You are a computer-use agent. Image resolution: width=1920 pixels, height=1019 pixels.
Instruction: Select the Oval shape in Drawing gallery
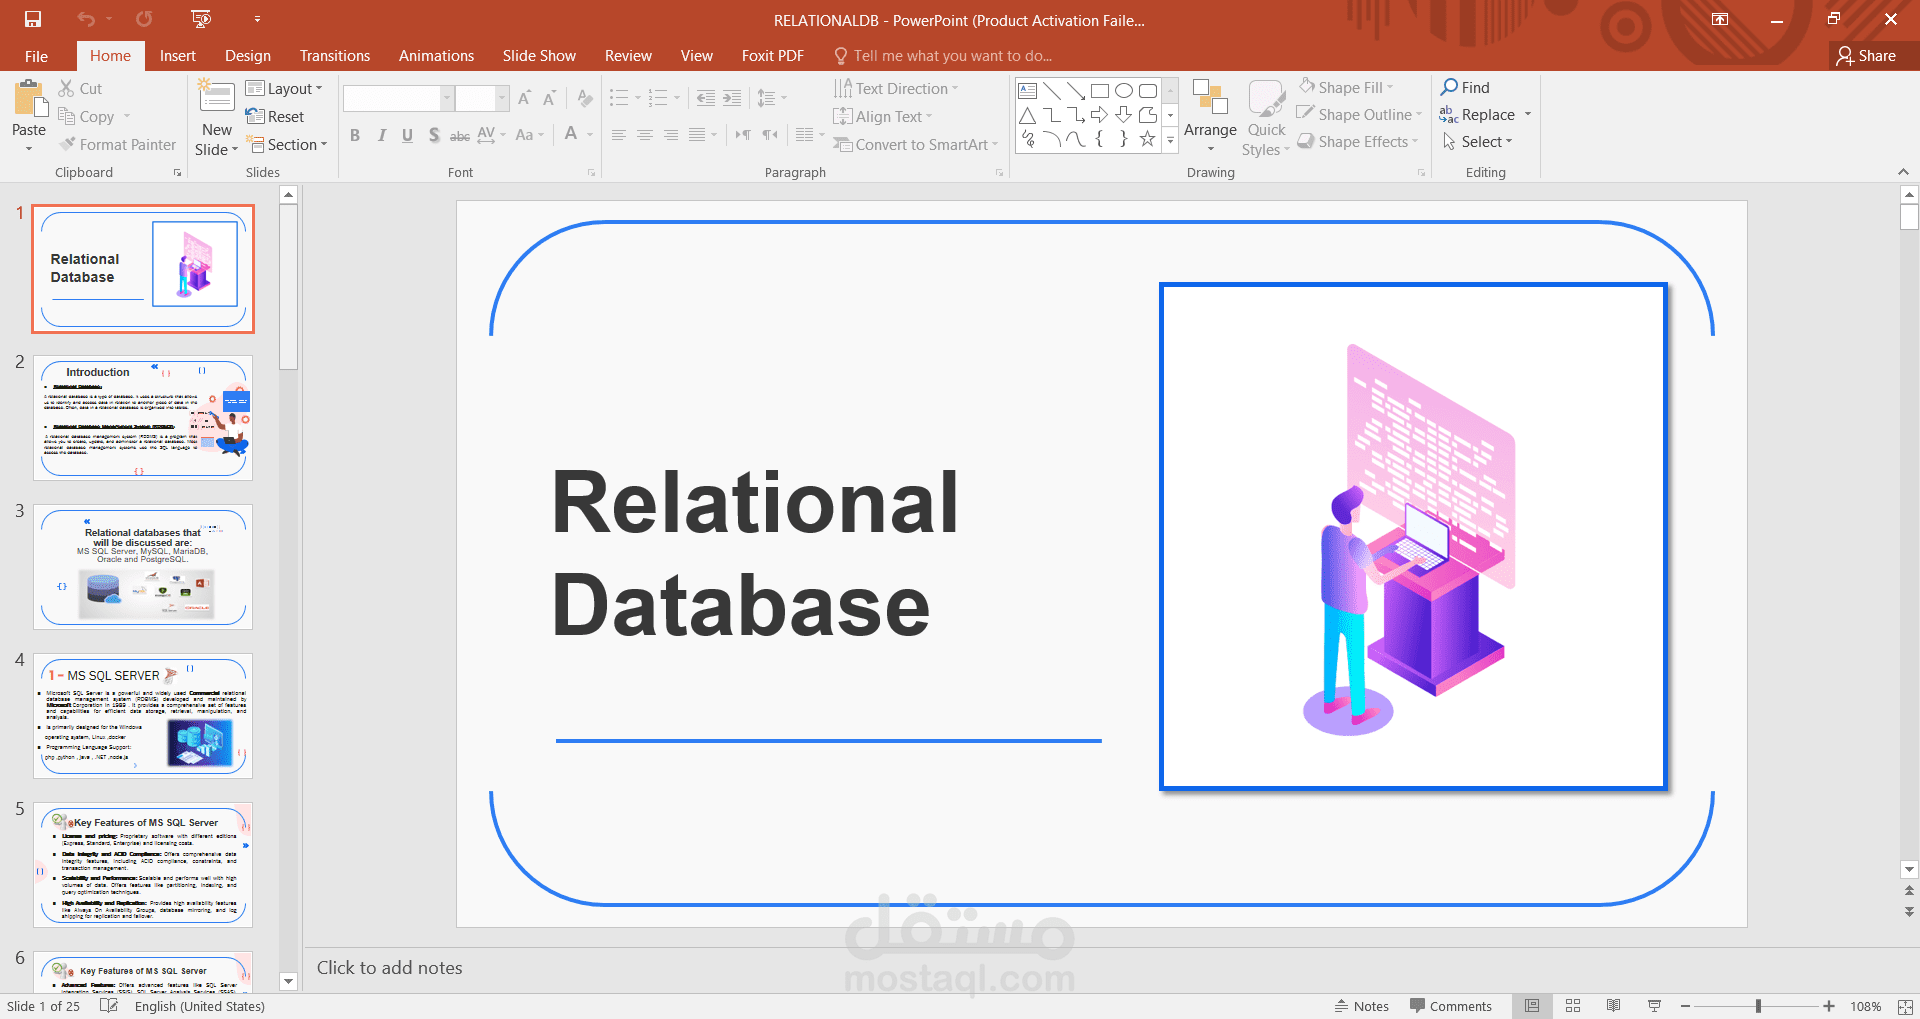coord(1122,90)
